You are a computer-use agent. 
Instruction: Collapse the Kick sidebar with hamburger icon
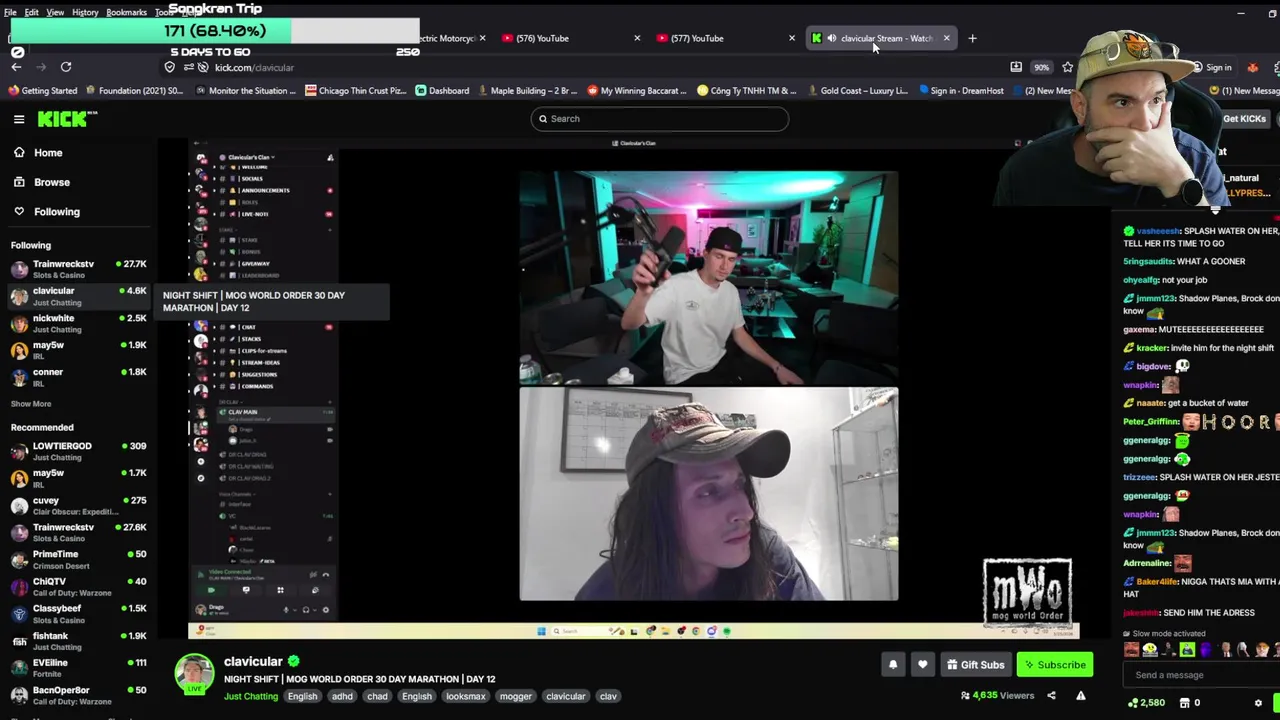19,119
